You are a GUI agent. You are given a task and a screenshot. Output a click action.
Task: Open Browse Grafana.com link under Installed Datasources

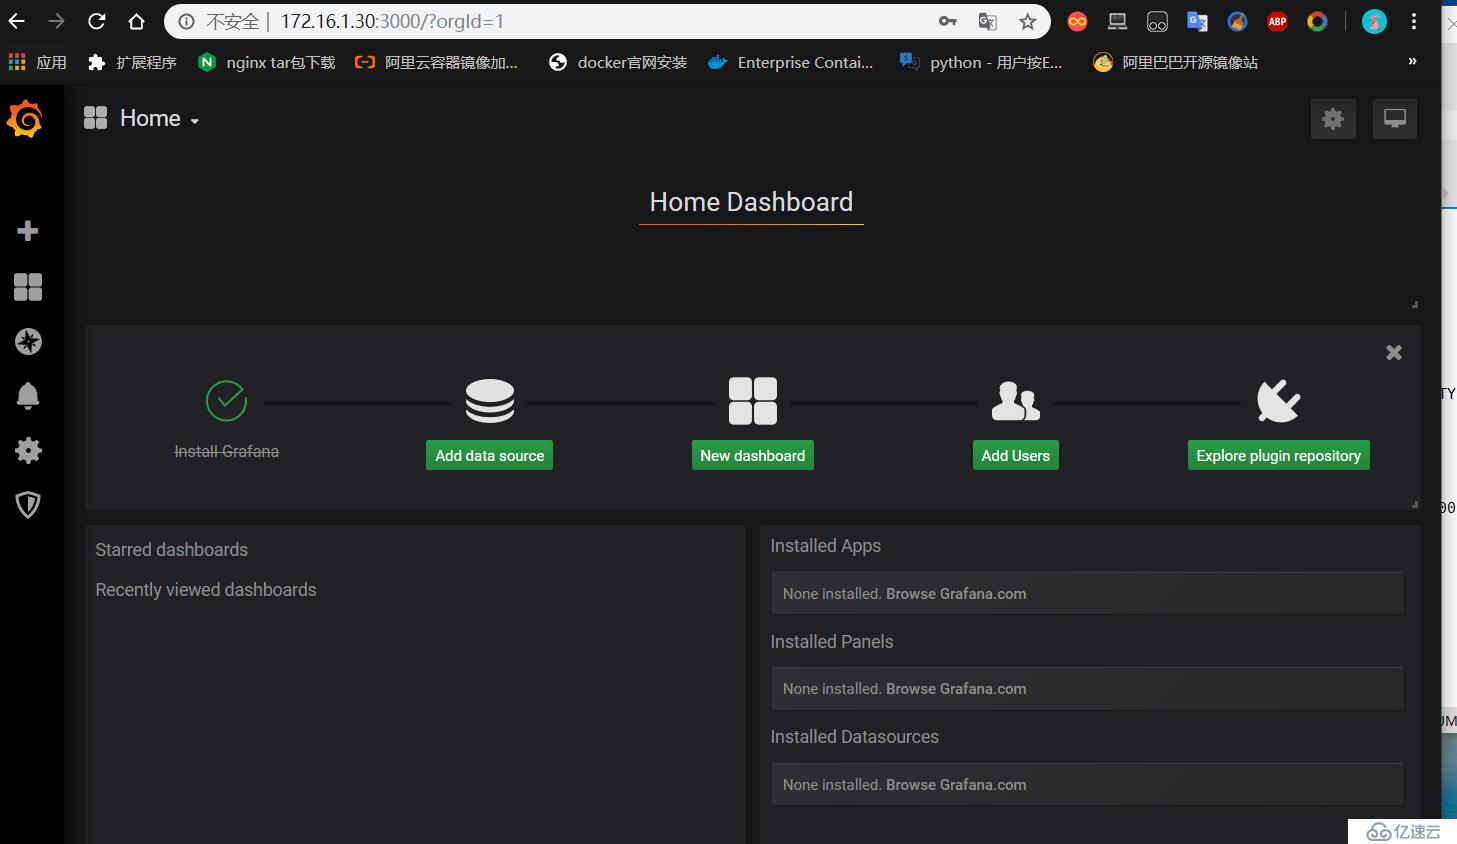click(x=956, y=785)
